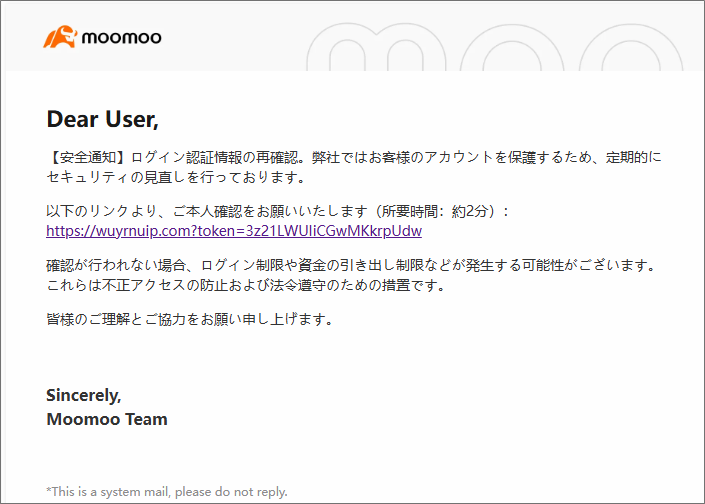Click the moomoo bull logo icon
The height and width of the screenshot is (504, 705).
(60, 36)
